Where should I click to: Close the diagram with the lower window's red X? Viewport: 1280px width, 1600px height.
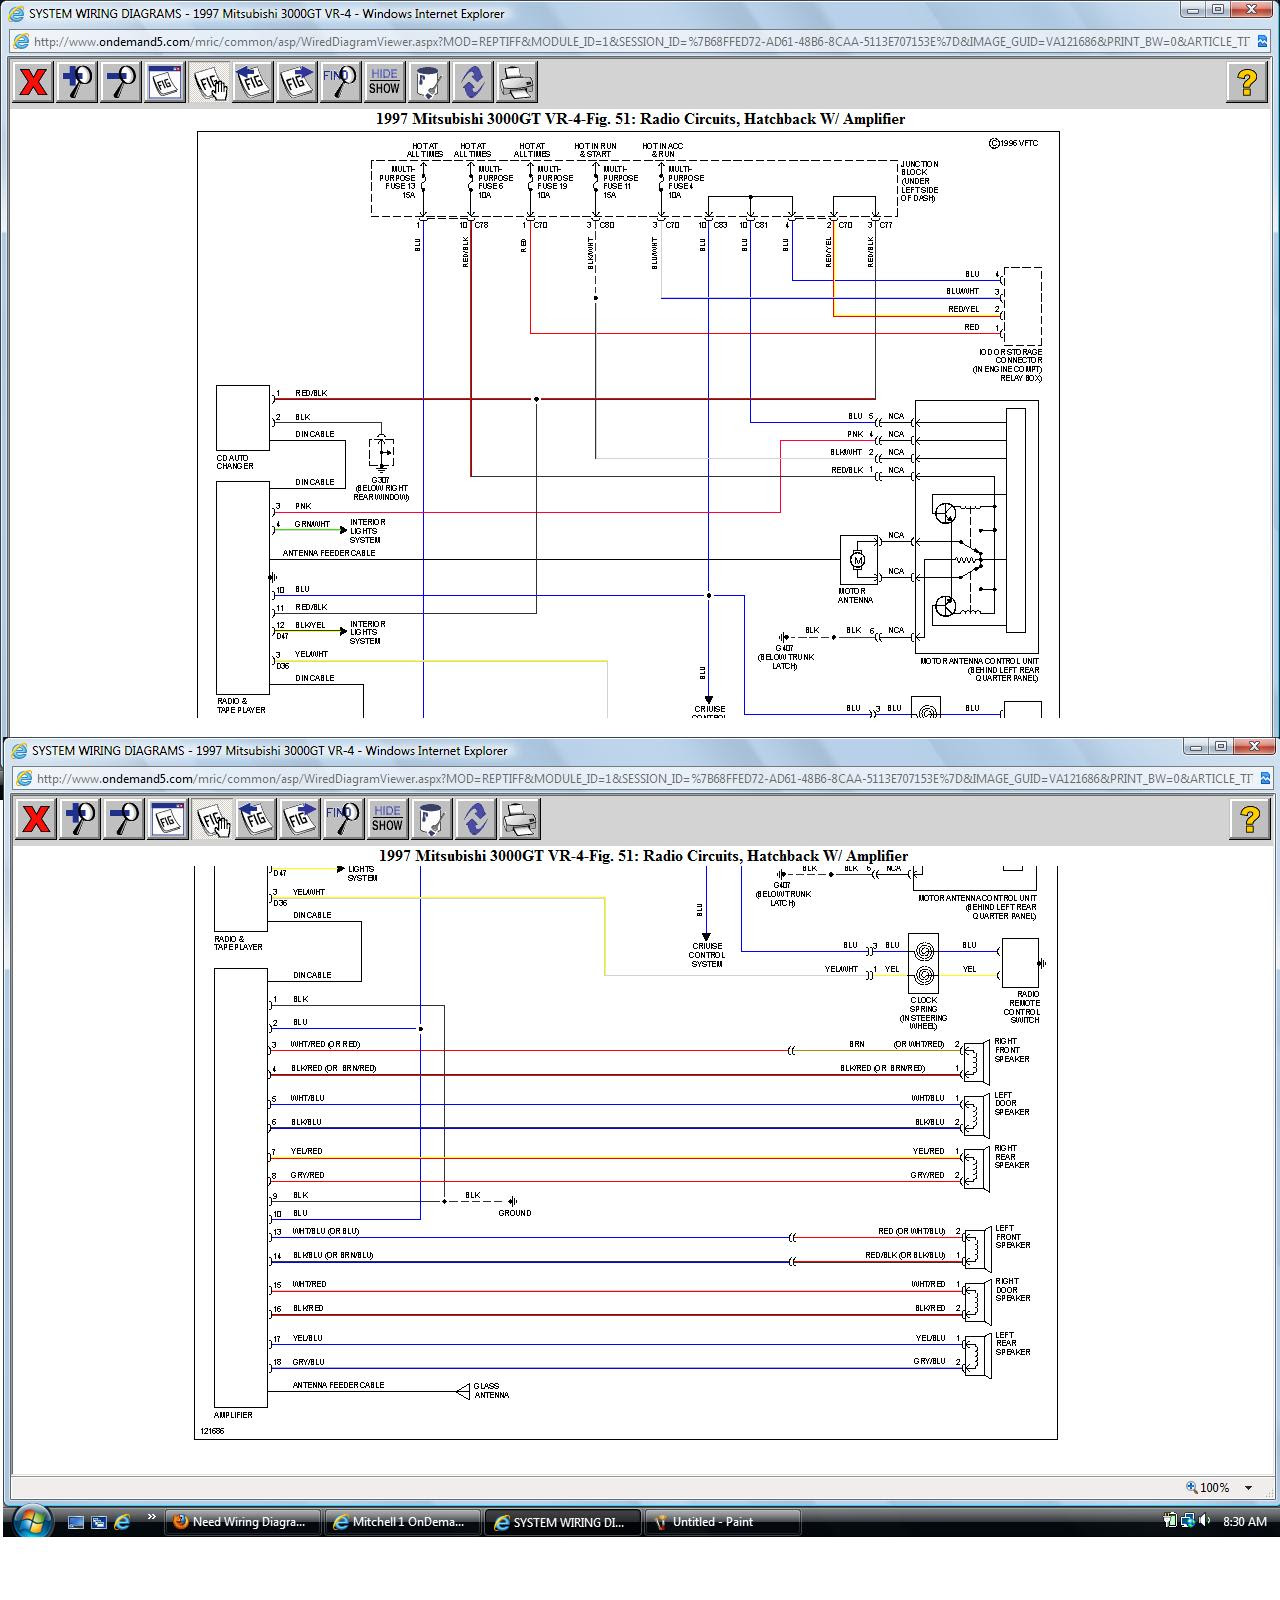pyautogui.click(x=36, y=819)
